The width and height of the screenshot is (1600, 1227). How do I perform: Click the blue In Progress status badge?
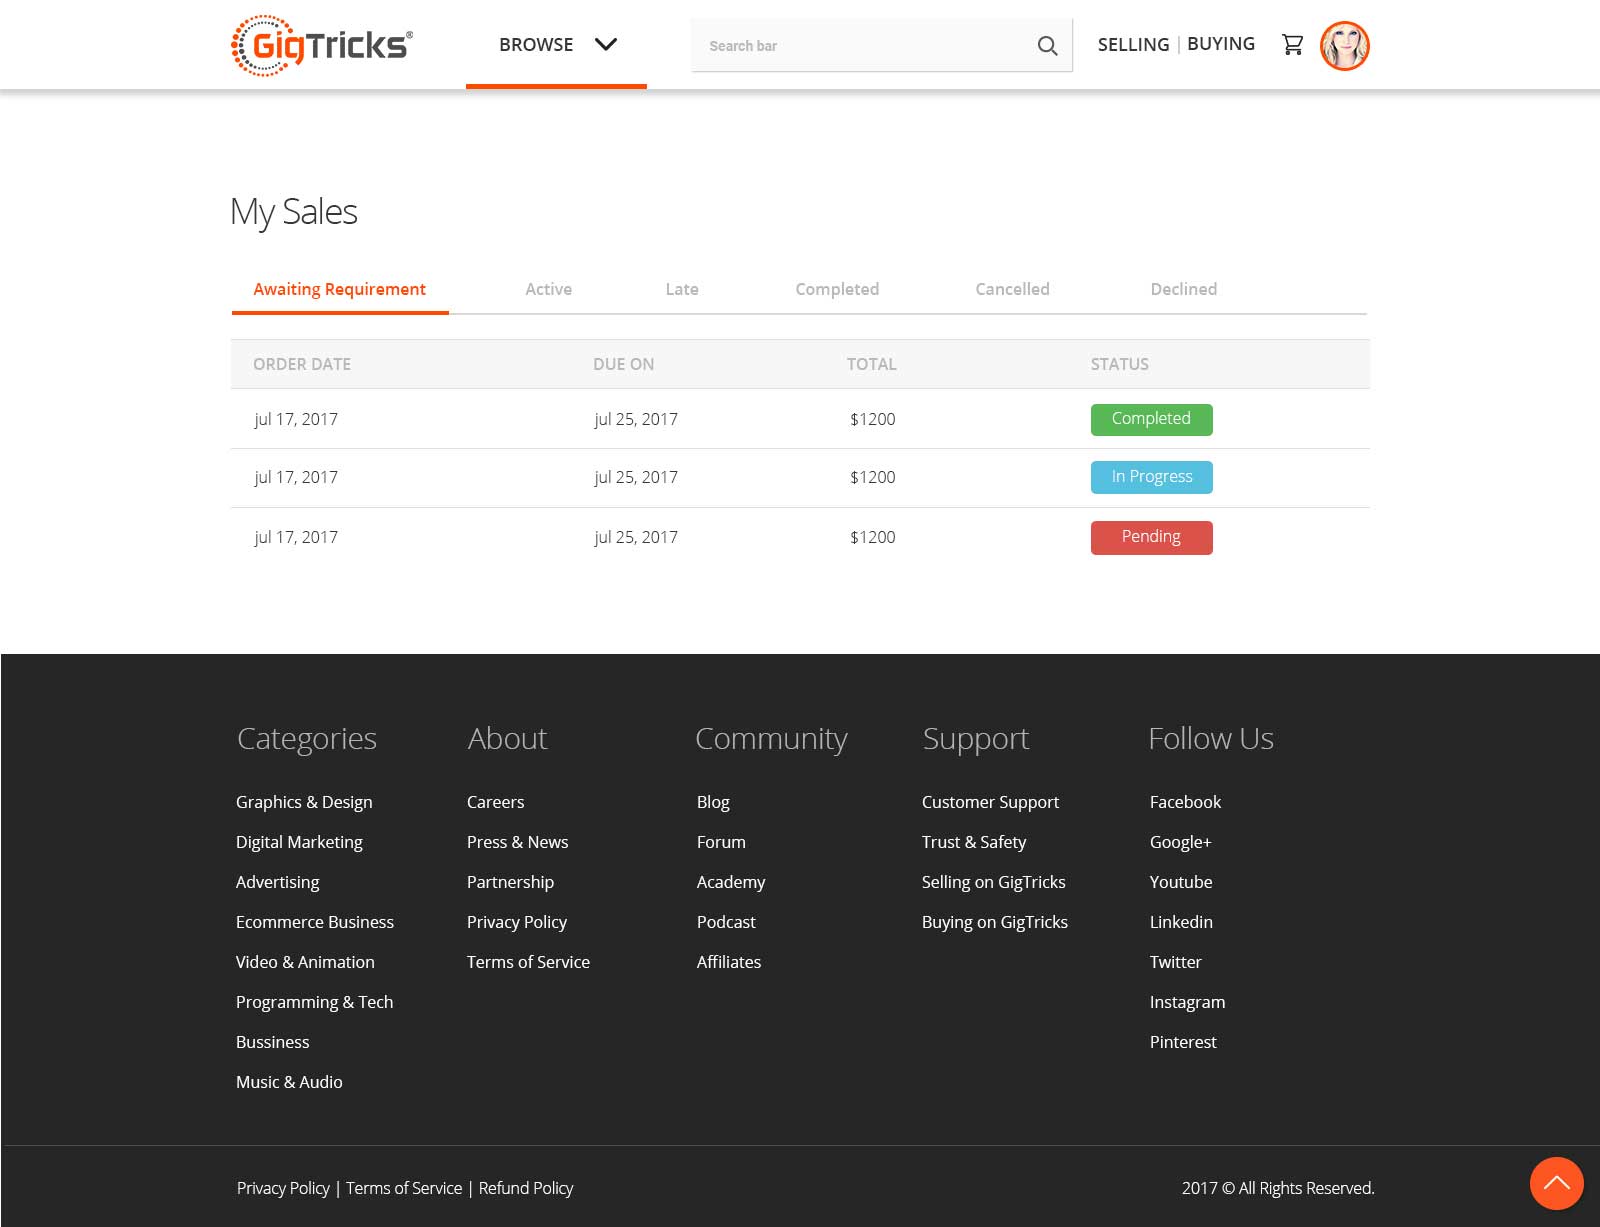click(x=1151, y=477)
